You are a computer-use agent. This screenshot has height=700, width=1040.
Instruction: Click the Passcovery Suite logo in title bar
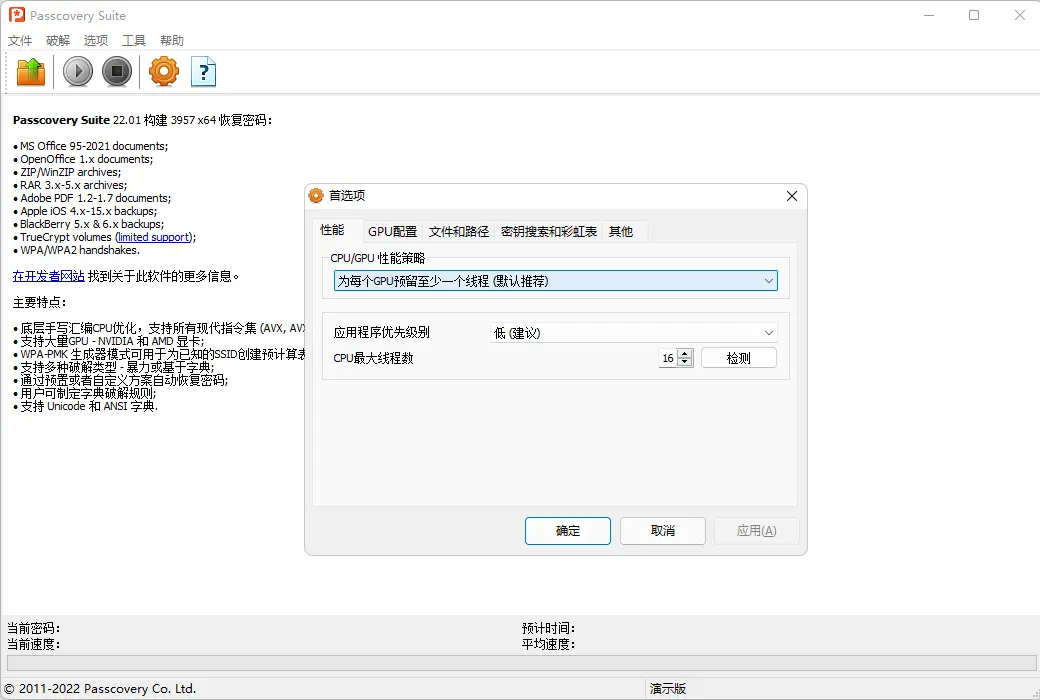(x=17, y=15)
